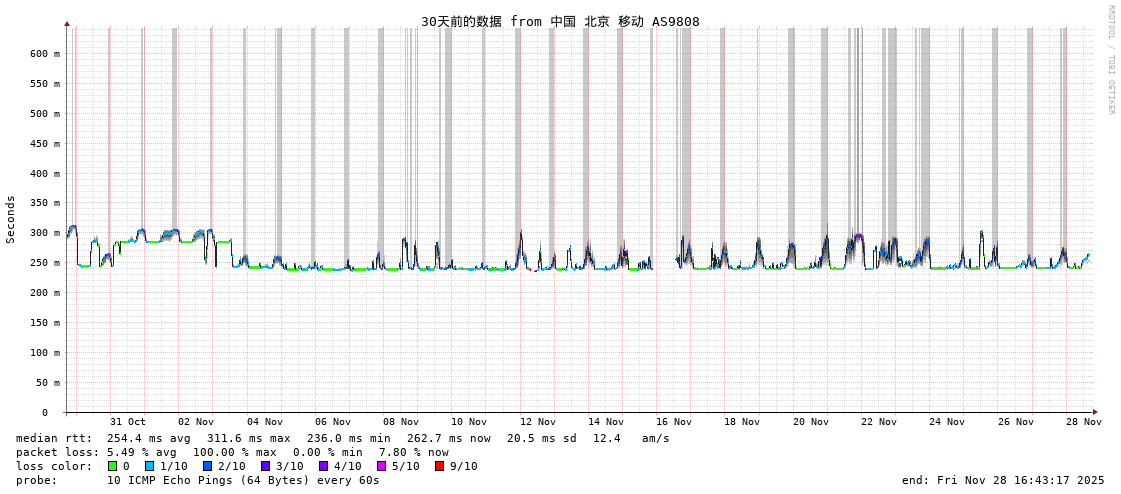This screenshot has width=1121, height=494.
Task: Click the 3/10 loss color swatch
Action: click(x=265, y=466)
